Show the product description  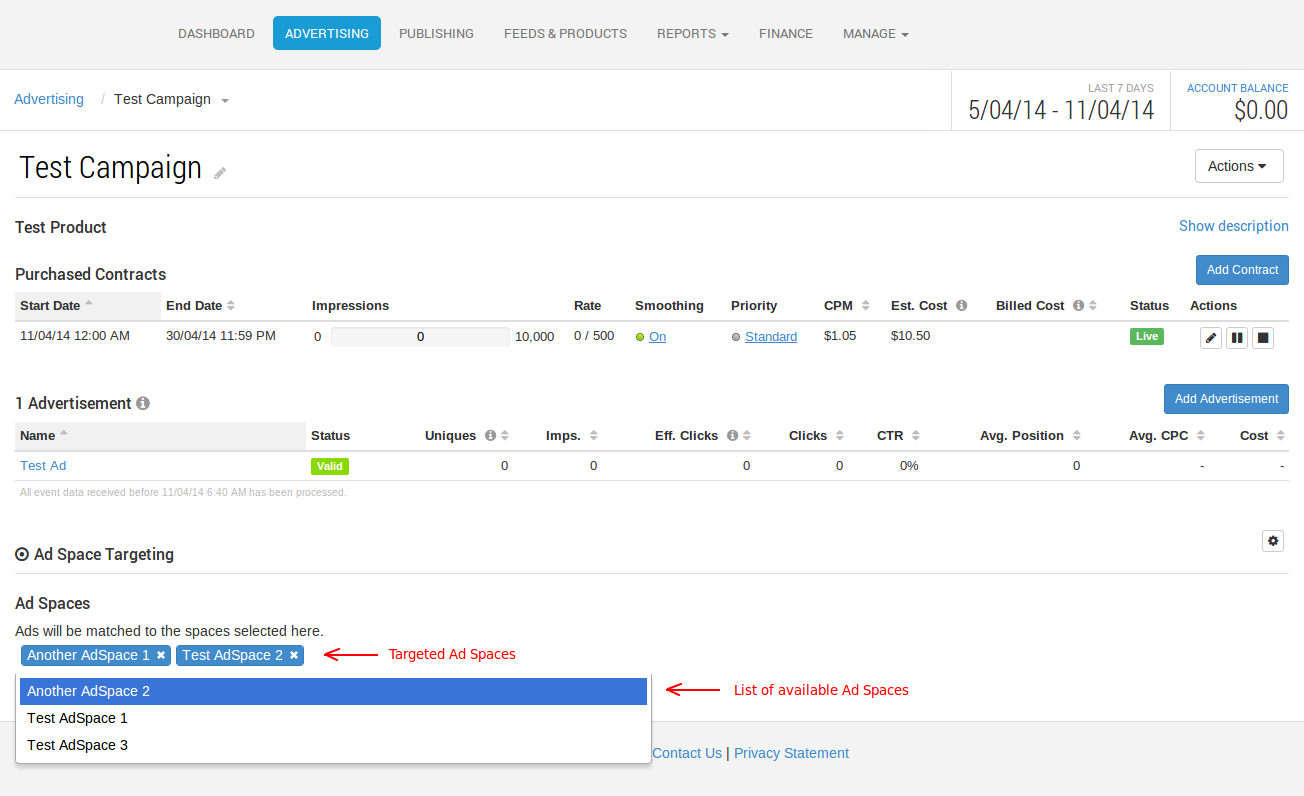tap(1234, 226)
